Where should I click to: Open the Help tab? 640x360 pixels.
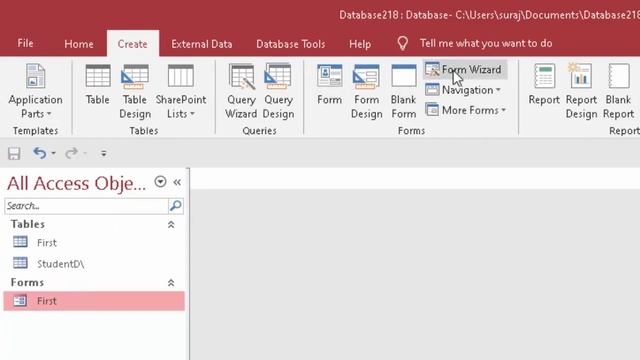click(x=360, y=44)
